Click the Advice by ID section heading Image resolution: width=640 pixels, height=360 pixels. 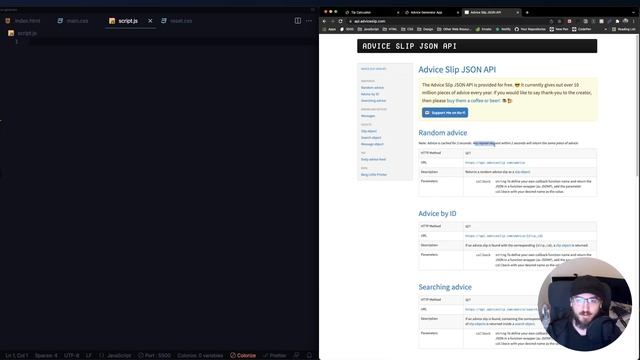[x=437, y=213]
